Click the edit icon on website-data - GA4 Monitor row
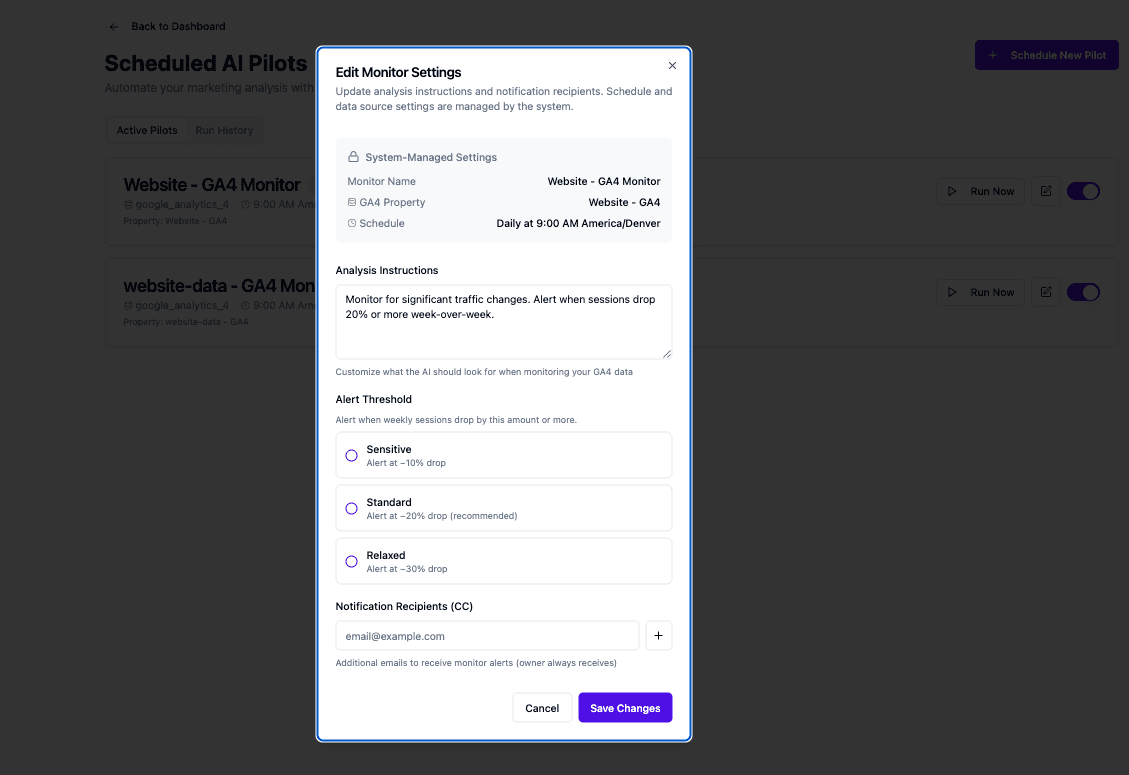 coord(1044,291)
